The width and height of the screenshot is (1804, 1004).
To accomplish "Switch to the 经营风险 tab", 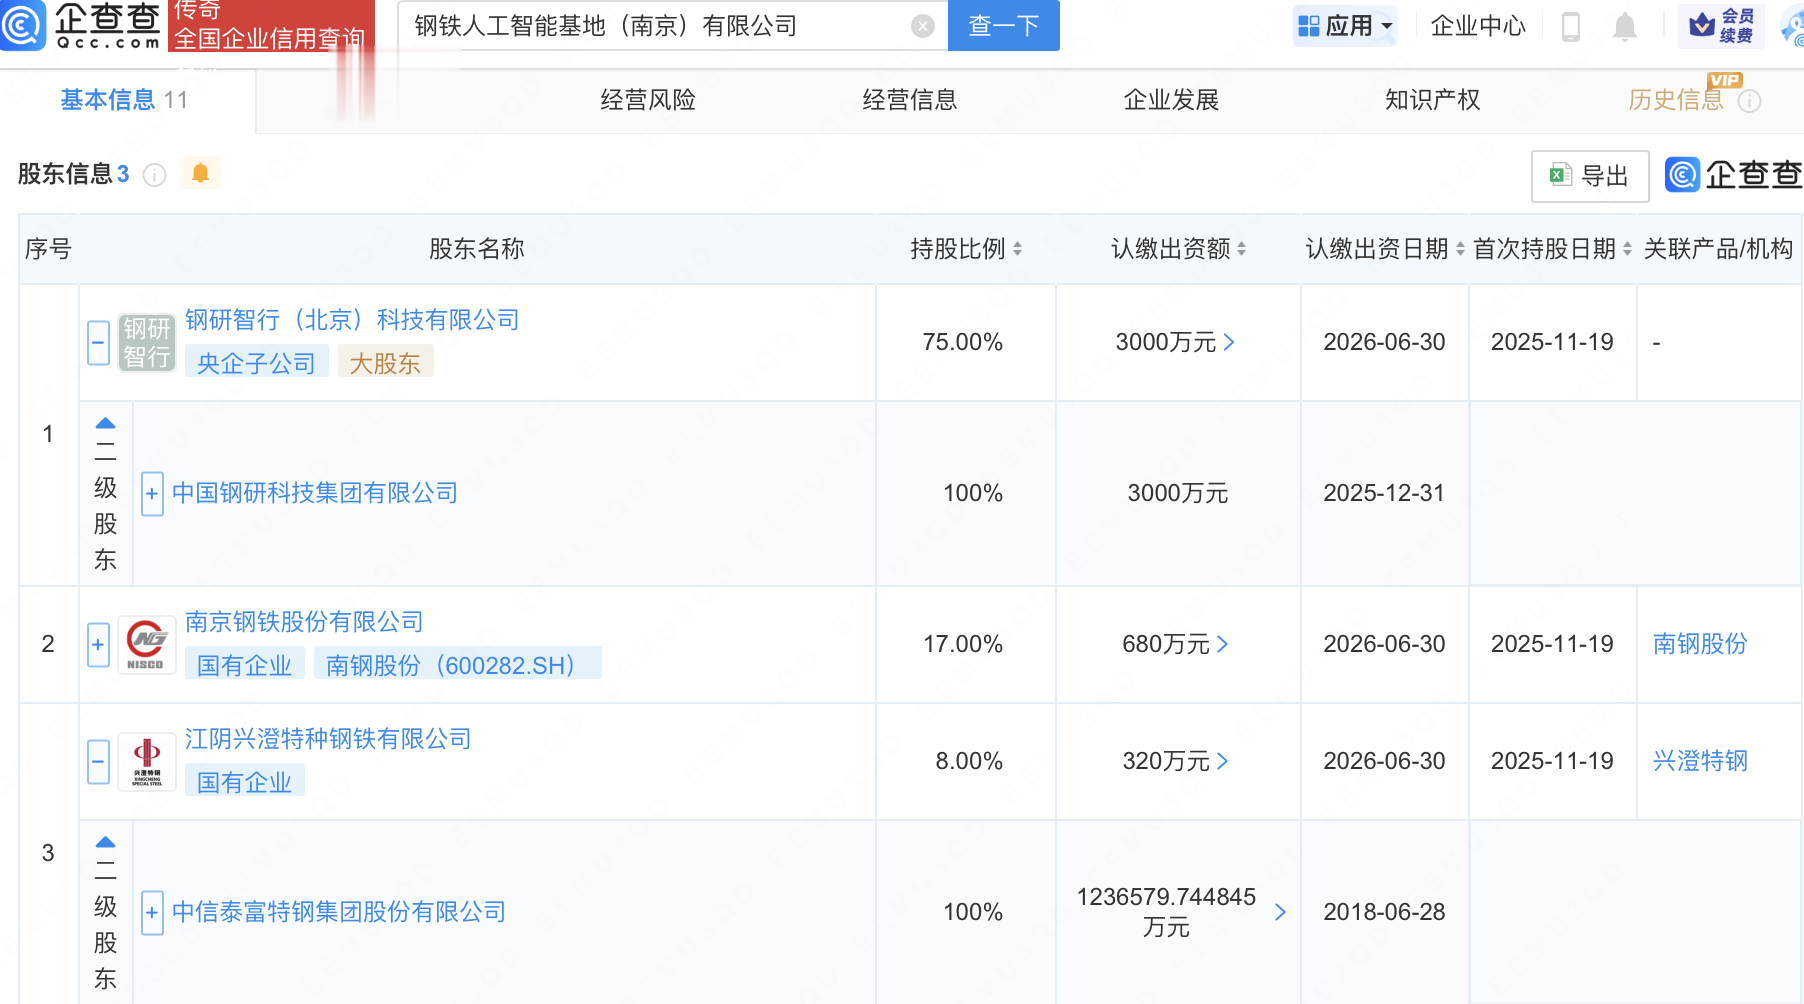I will pyautogui.click(x=647, y=100).
